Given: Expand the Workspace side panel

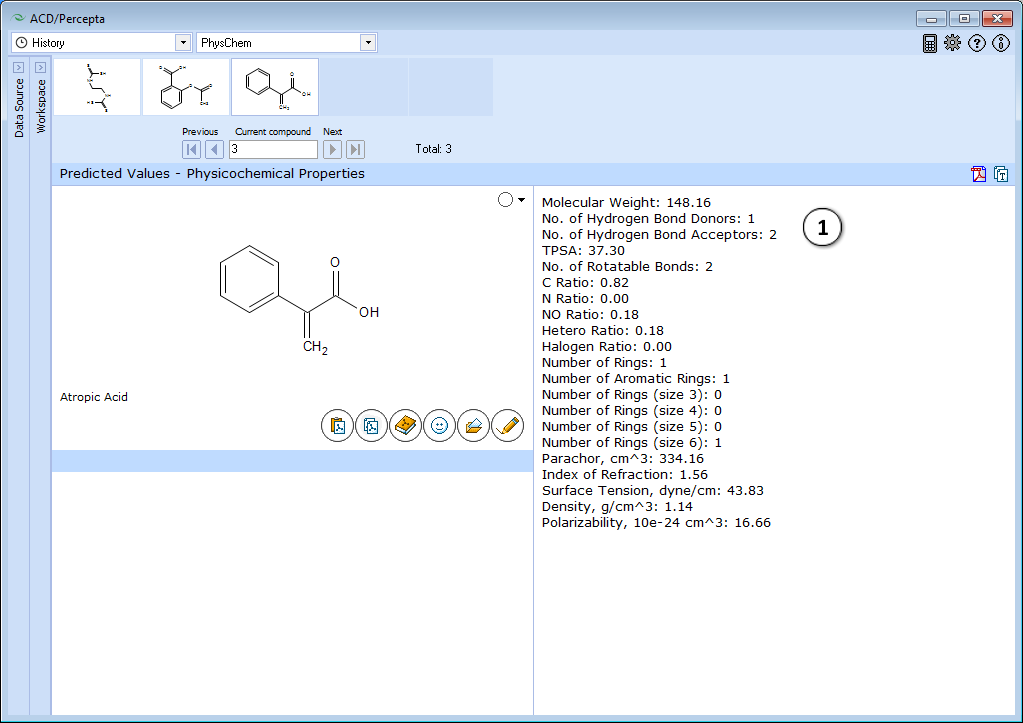Looking at the screenshot, I should coord(41,67).
